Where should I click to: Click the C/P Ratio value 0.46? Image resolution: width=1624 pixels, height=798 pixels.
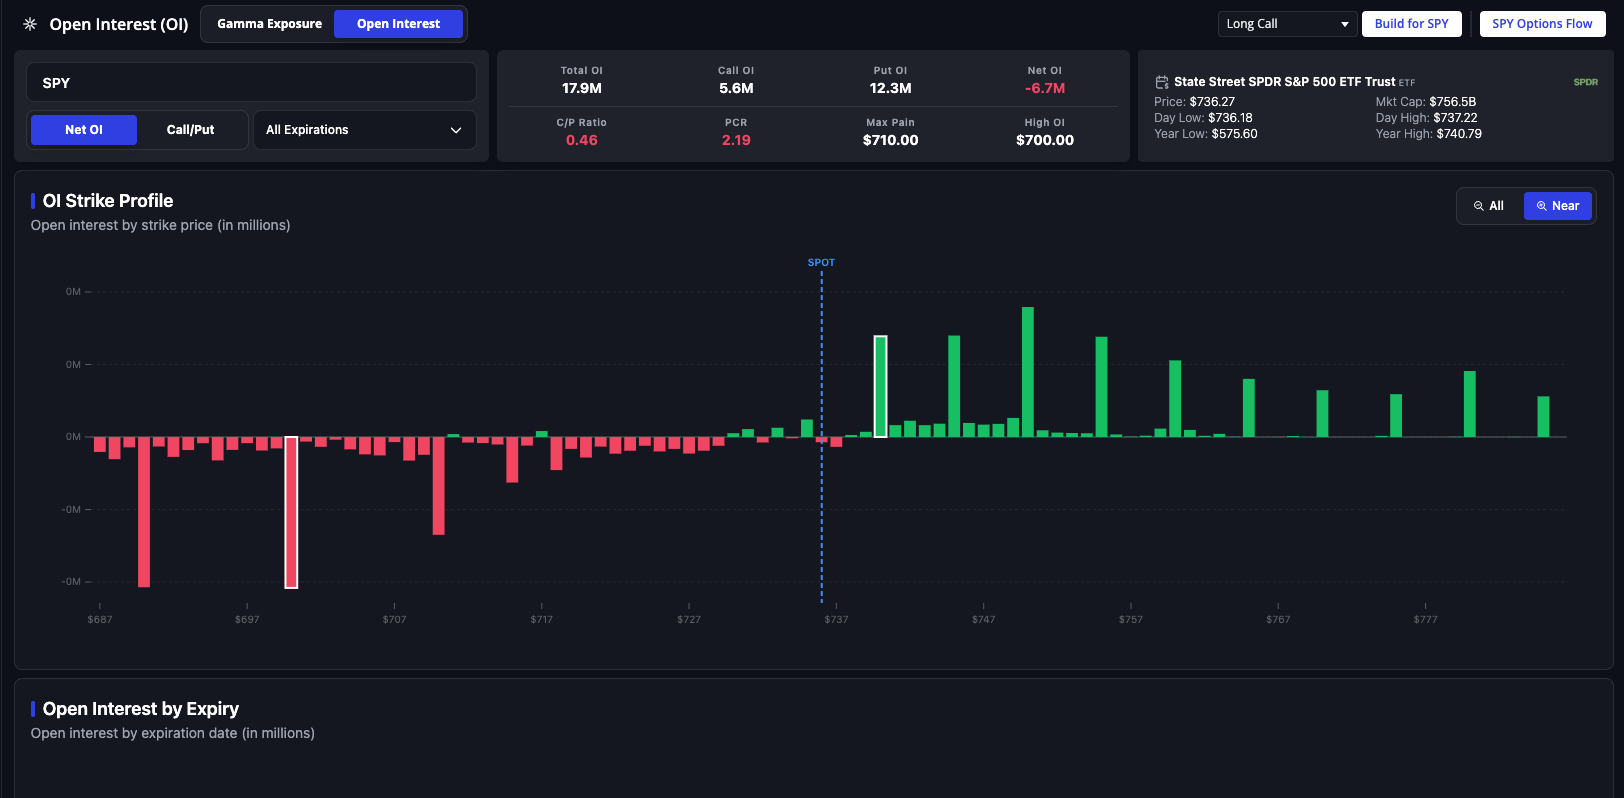coord(582,140)
